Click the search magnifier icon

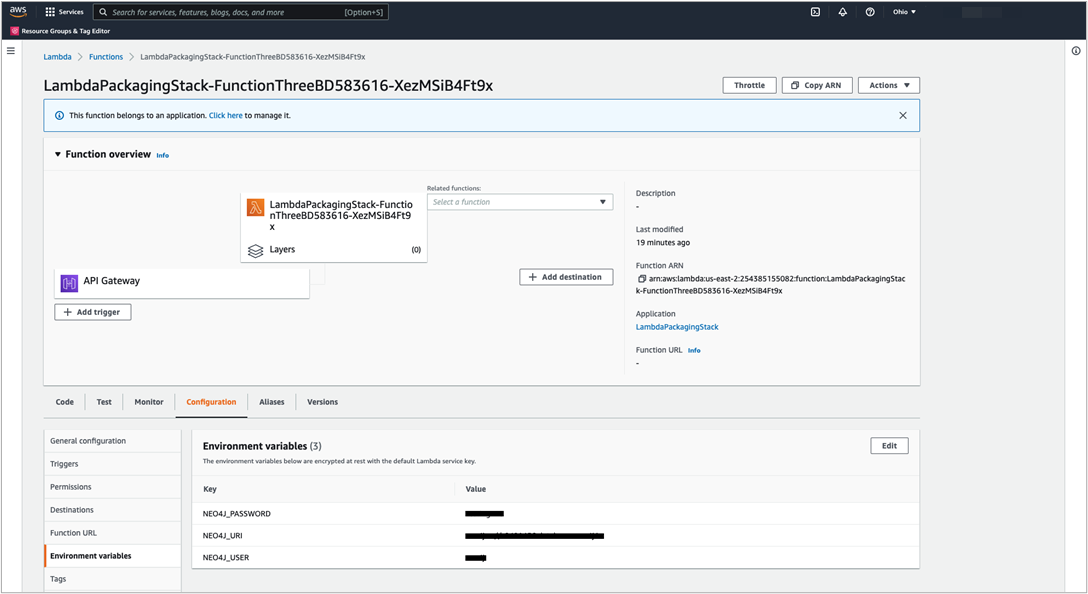(103, 12)
